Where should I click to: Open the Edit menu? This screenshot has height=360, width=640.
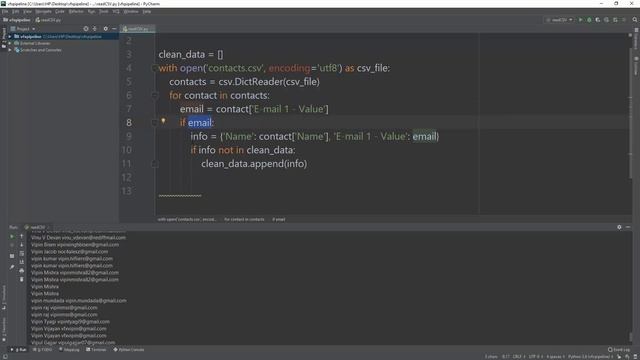[x=16, y=11]
